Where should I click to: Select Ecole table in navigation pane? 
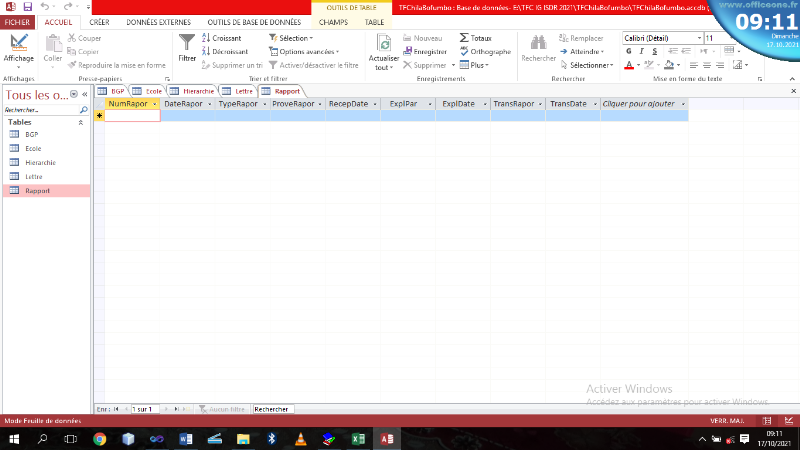(x=33, y=148)
